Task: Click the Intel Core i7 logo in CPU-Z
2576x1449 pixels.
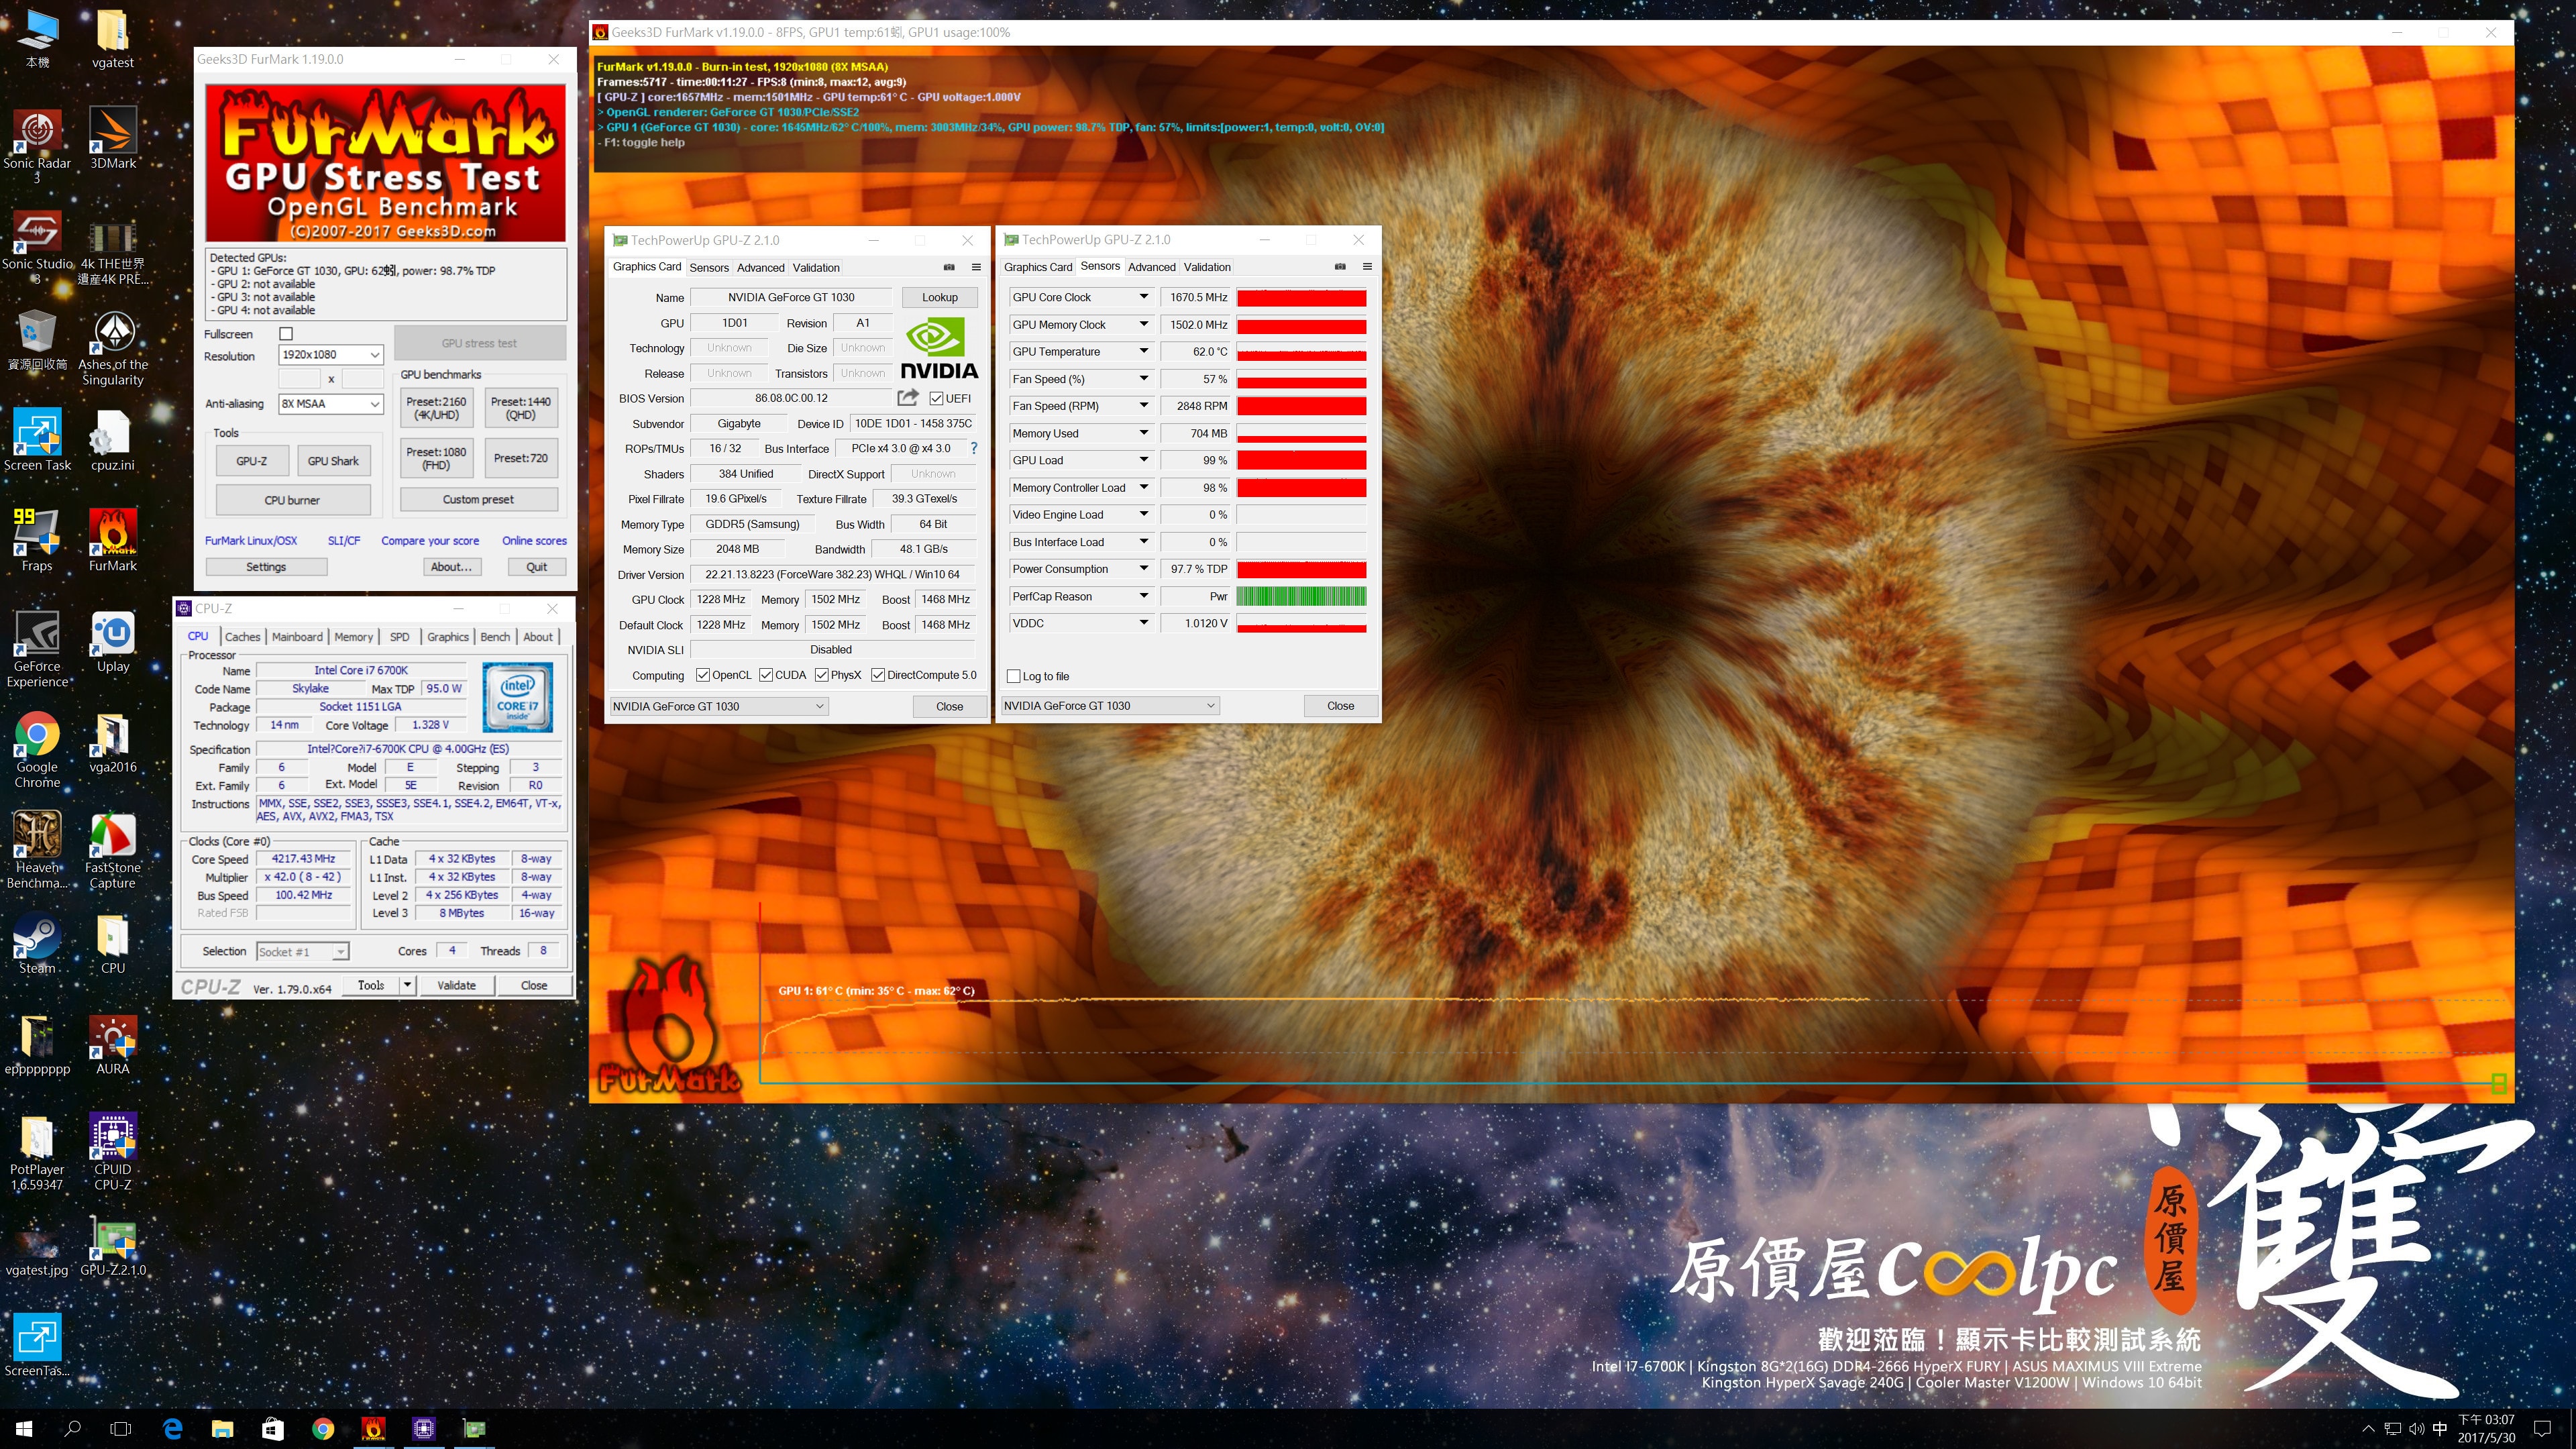Action: tap(517, 697)
